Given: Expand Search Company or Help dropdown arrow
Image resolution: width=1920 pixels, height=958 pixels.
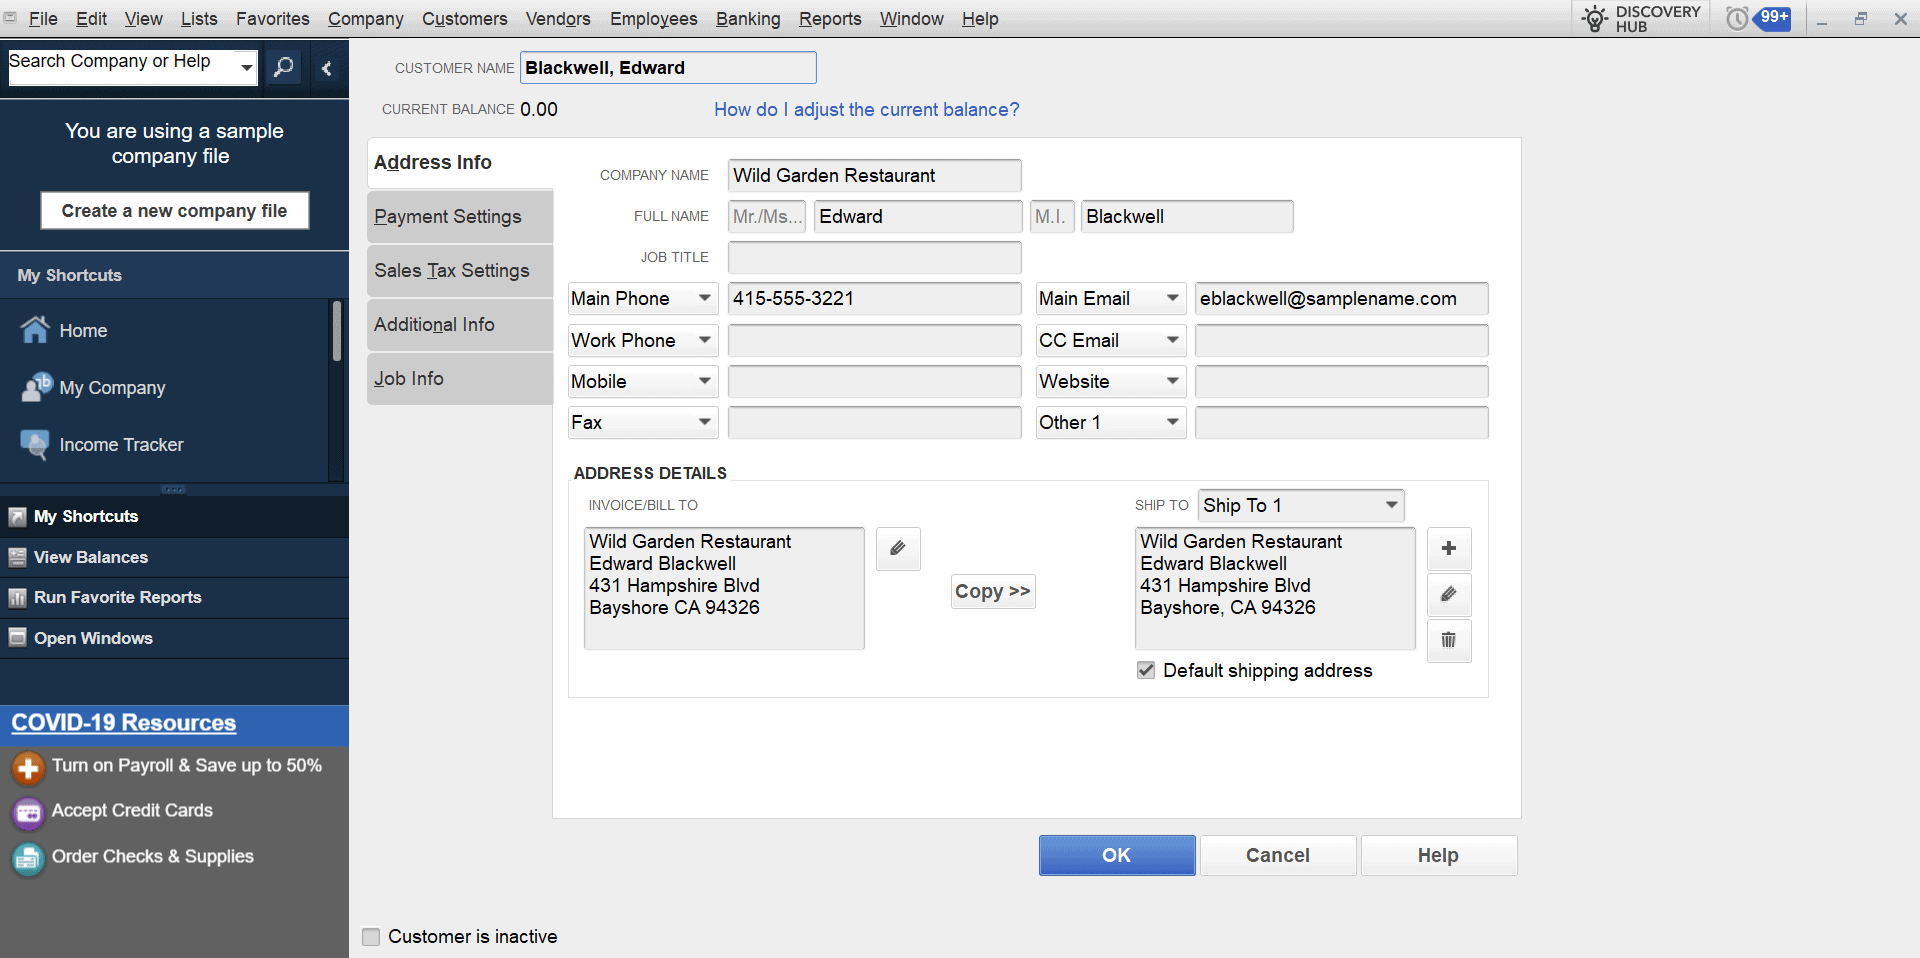Looking at the screenshot, I should 246,67.
